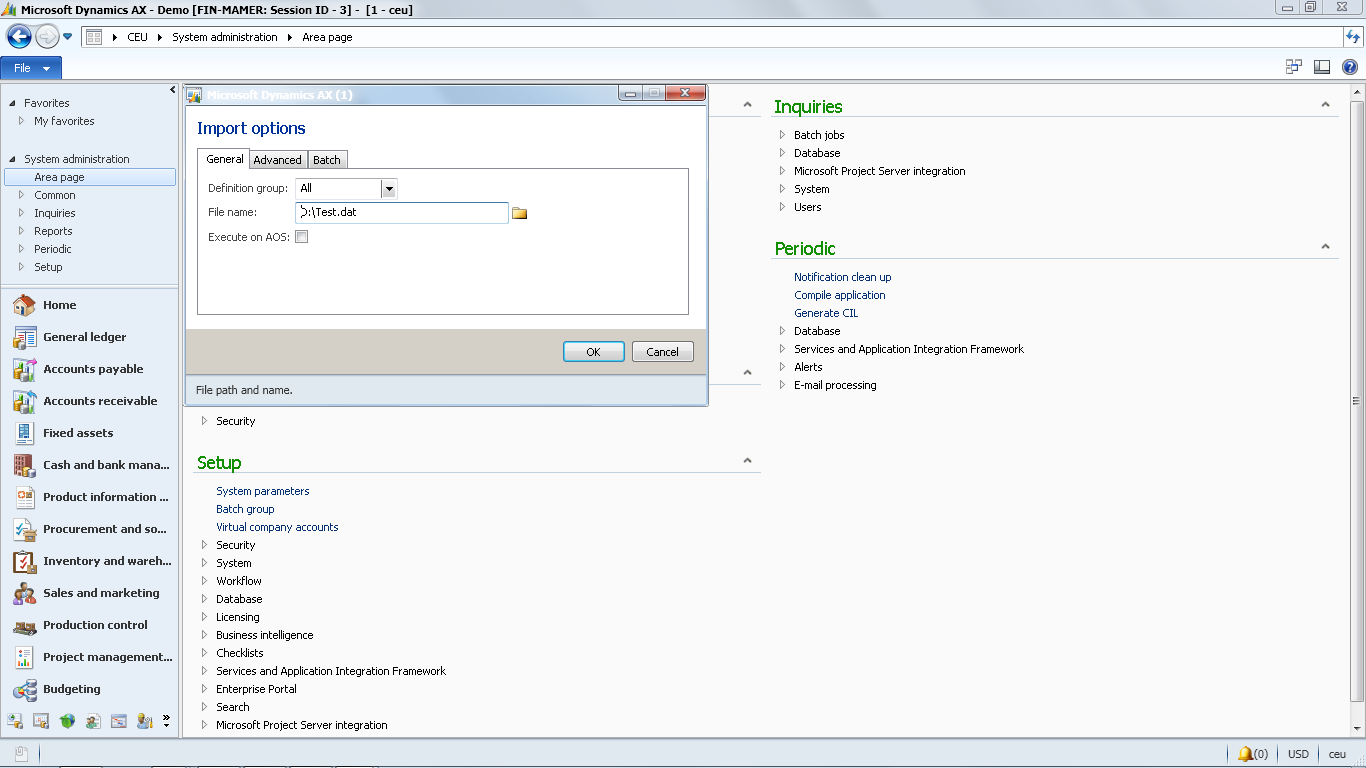Viewport: 1366px width, 768px height.
Task: Open Notification clean up link
Action: click(843, 277)
